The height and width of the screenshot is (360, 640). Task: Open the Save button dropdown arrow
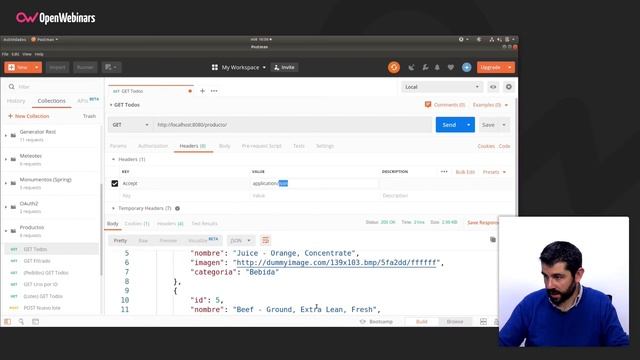click(504, 125)
